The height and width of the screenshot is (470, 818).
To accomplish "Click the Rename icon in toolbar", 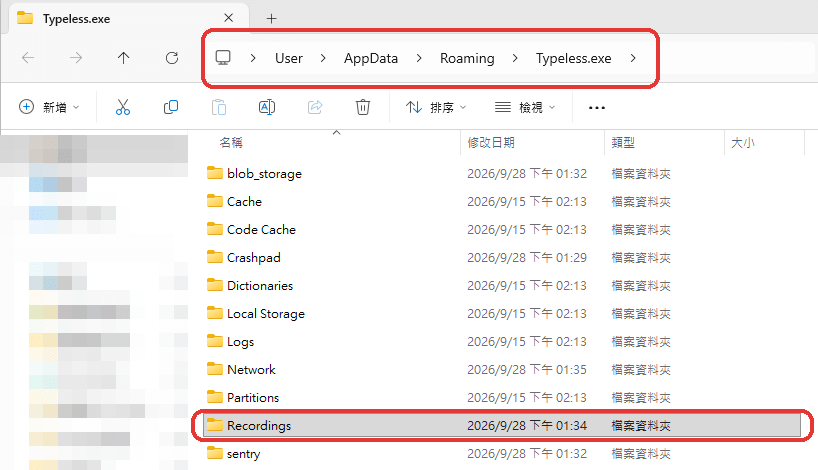I will pos(267,107).
